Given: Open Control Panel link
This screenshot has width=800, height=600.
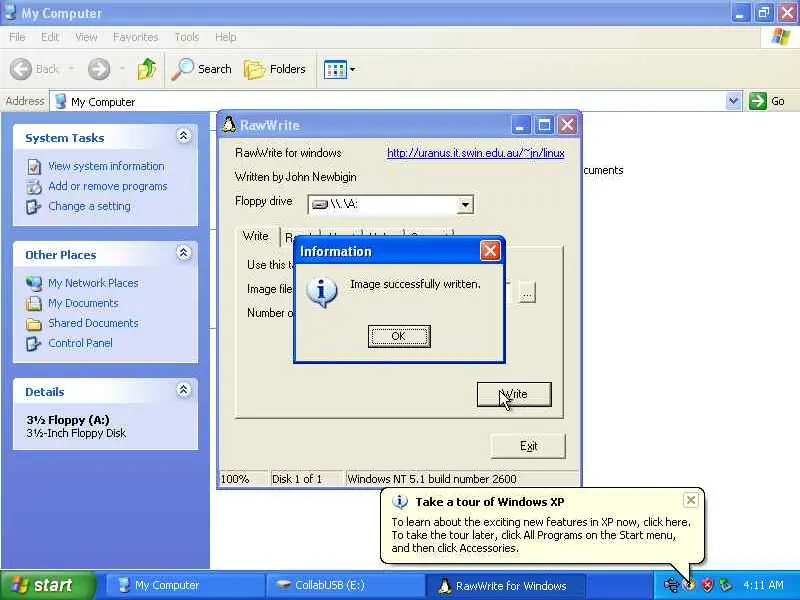Looking at the screenshot, I should [x=80, y=343].
